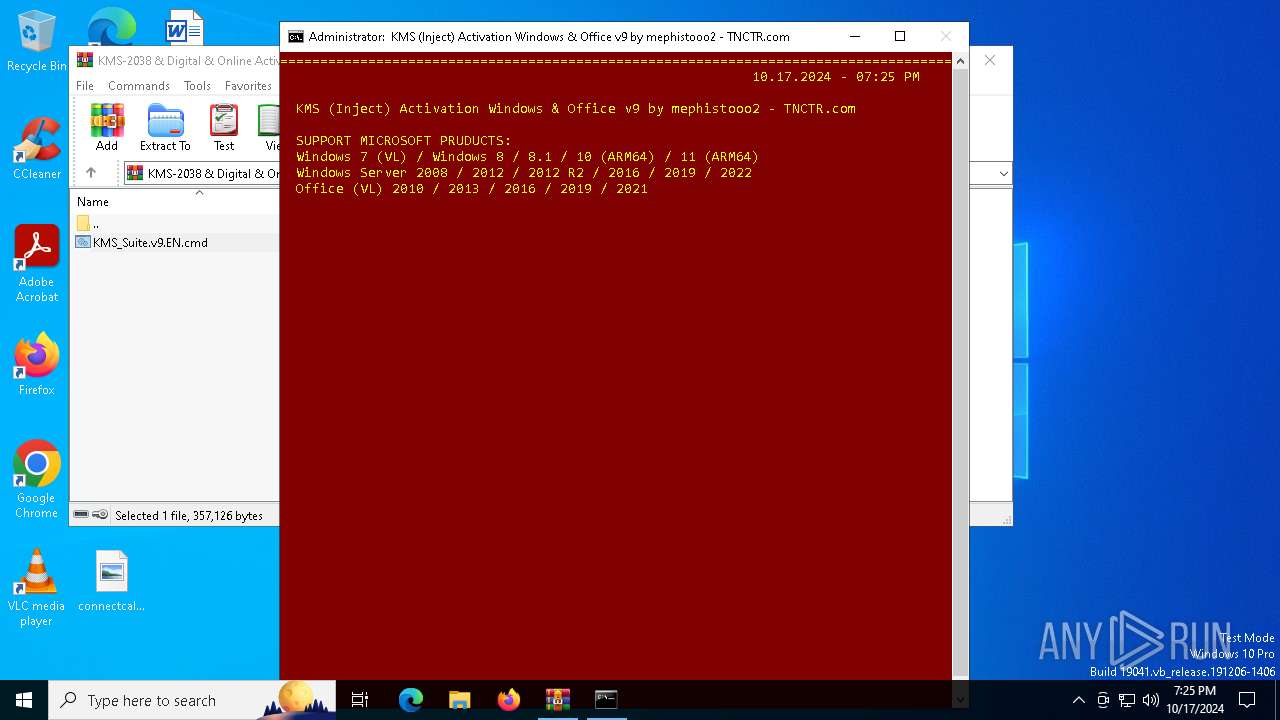The width and height of the screenshot is (1280, 720).
Task: Switch to the command prompt taskbar icon
Action: tap(606, 700)
